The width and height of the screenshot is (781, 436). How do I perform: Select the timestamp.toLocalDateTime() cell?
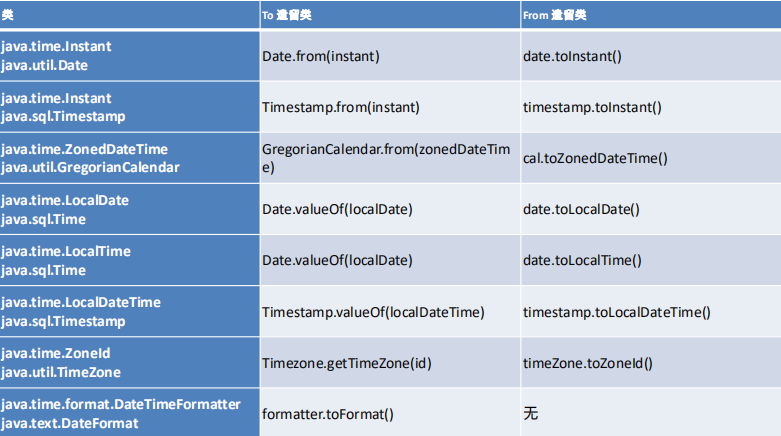[651, 311]
